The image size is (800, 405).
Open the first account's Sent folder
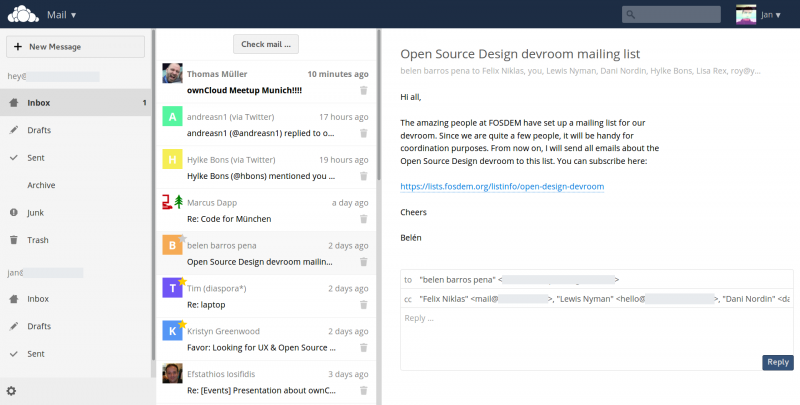tap(76, 158)
